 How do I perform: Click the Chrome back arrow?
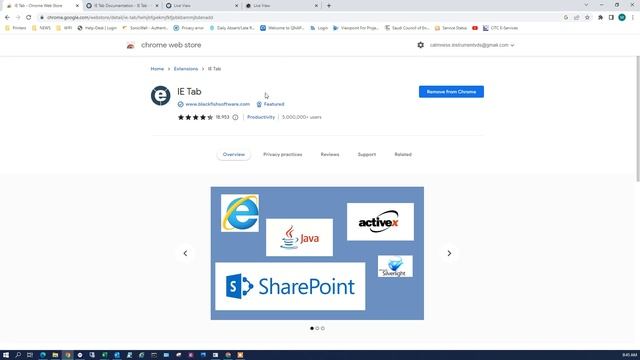tap(7, 18)
